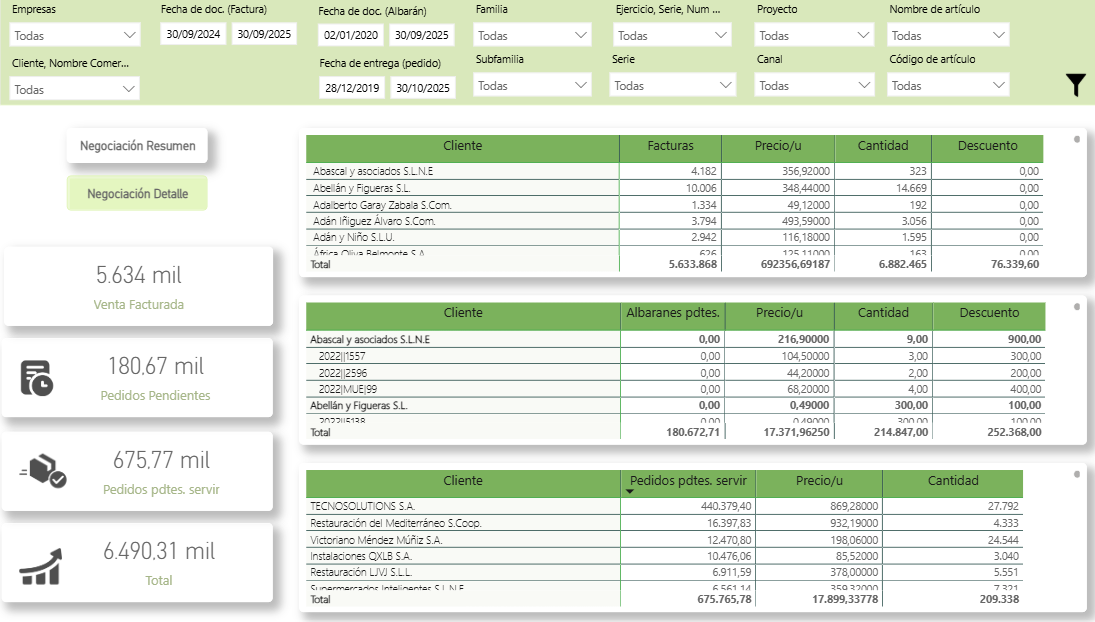1095x622 pixels.
Task: Open the Negociación Resumen view
Action: pos(138,146)
